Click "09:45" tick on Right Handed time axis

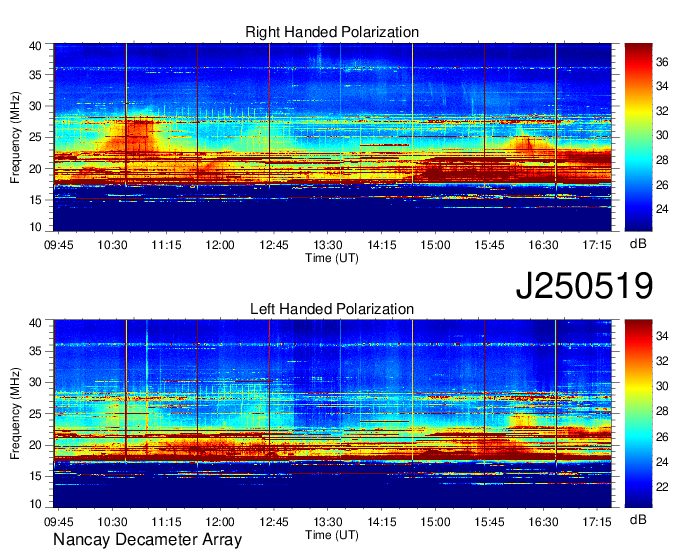tap(59, 245)
